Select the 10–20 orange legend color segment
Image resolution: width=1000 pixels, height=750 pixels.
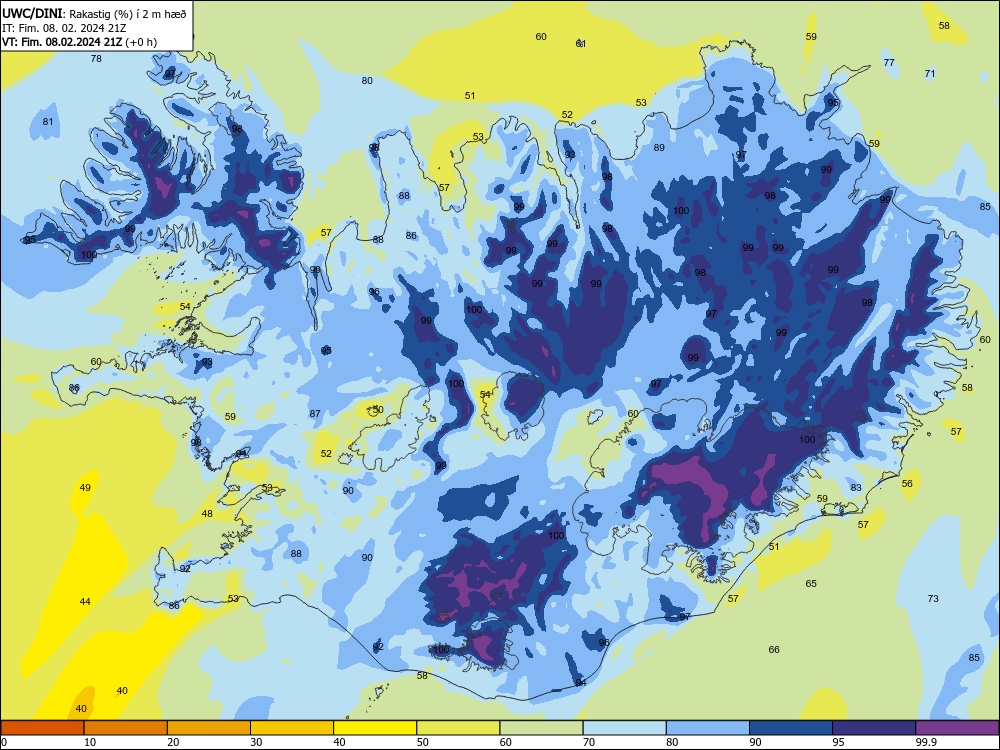pos(126,728)
